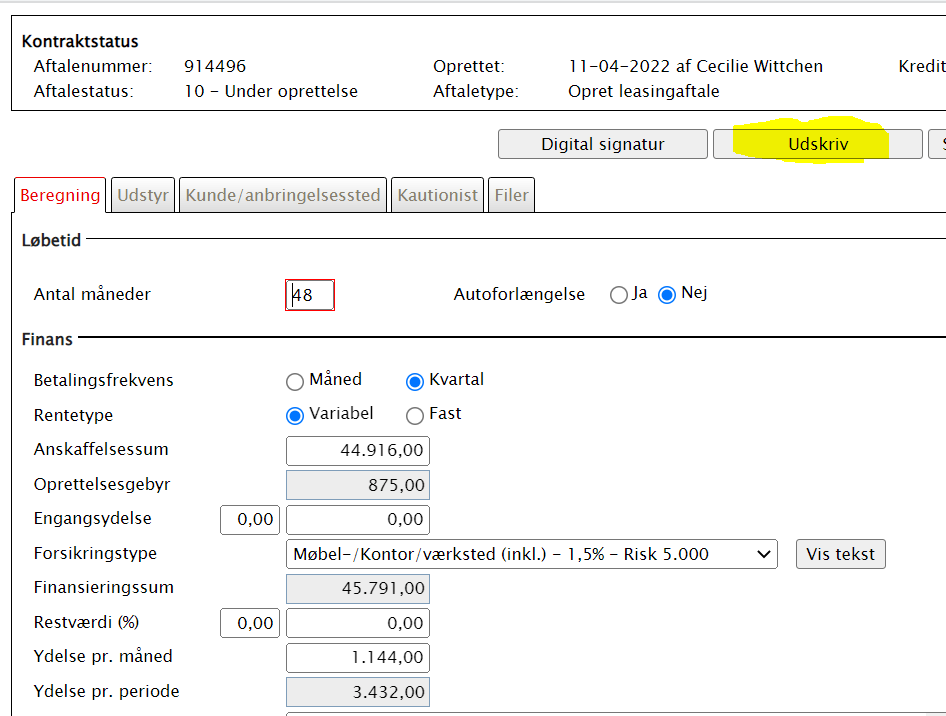Image resolution: width=946 pixels, height=716 pixels.
Task: Click the Udskriv button
Action: coord(817,144)
